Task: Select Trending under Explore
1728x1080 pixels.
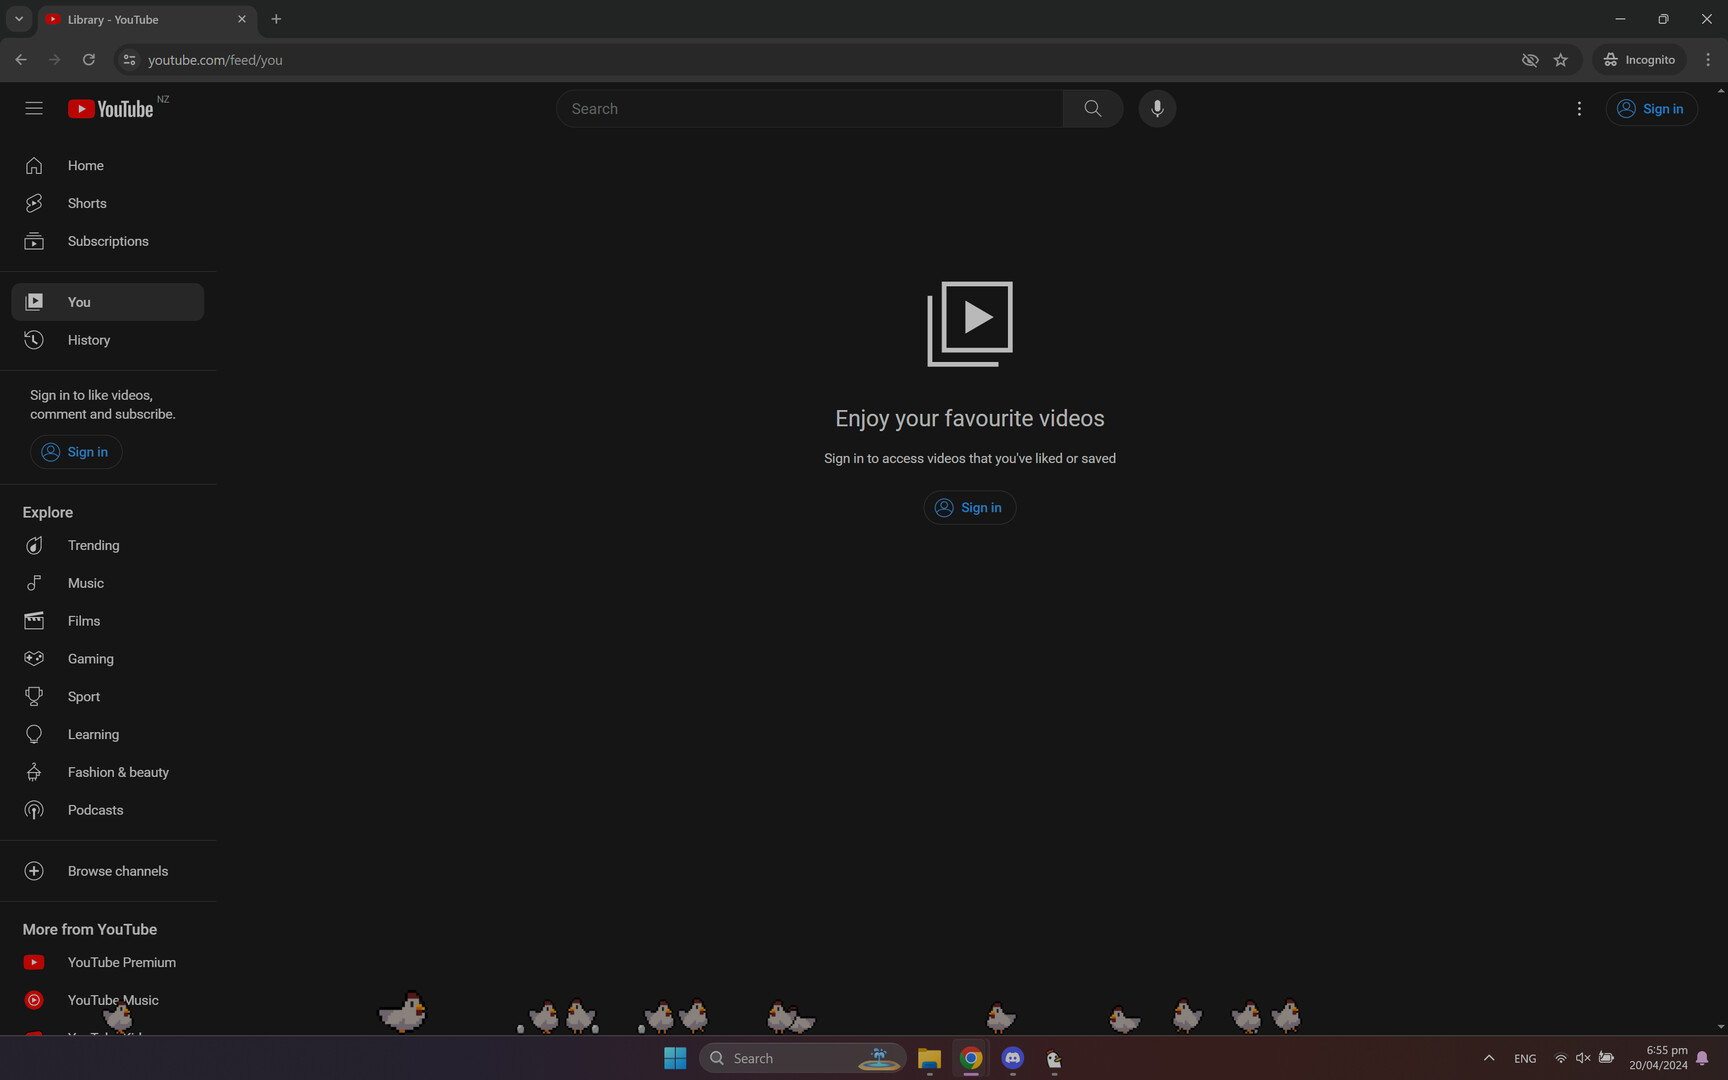Action: coord(93,545)
